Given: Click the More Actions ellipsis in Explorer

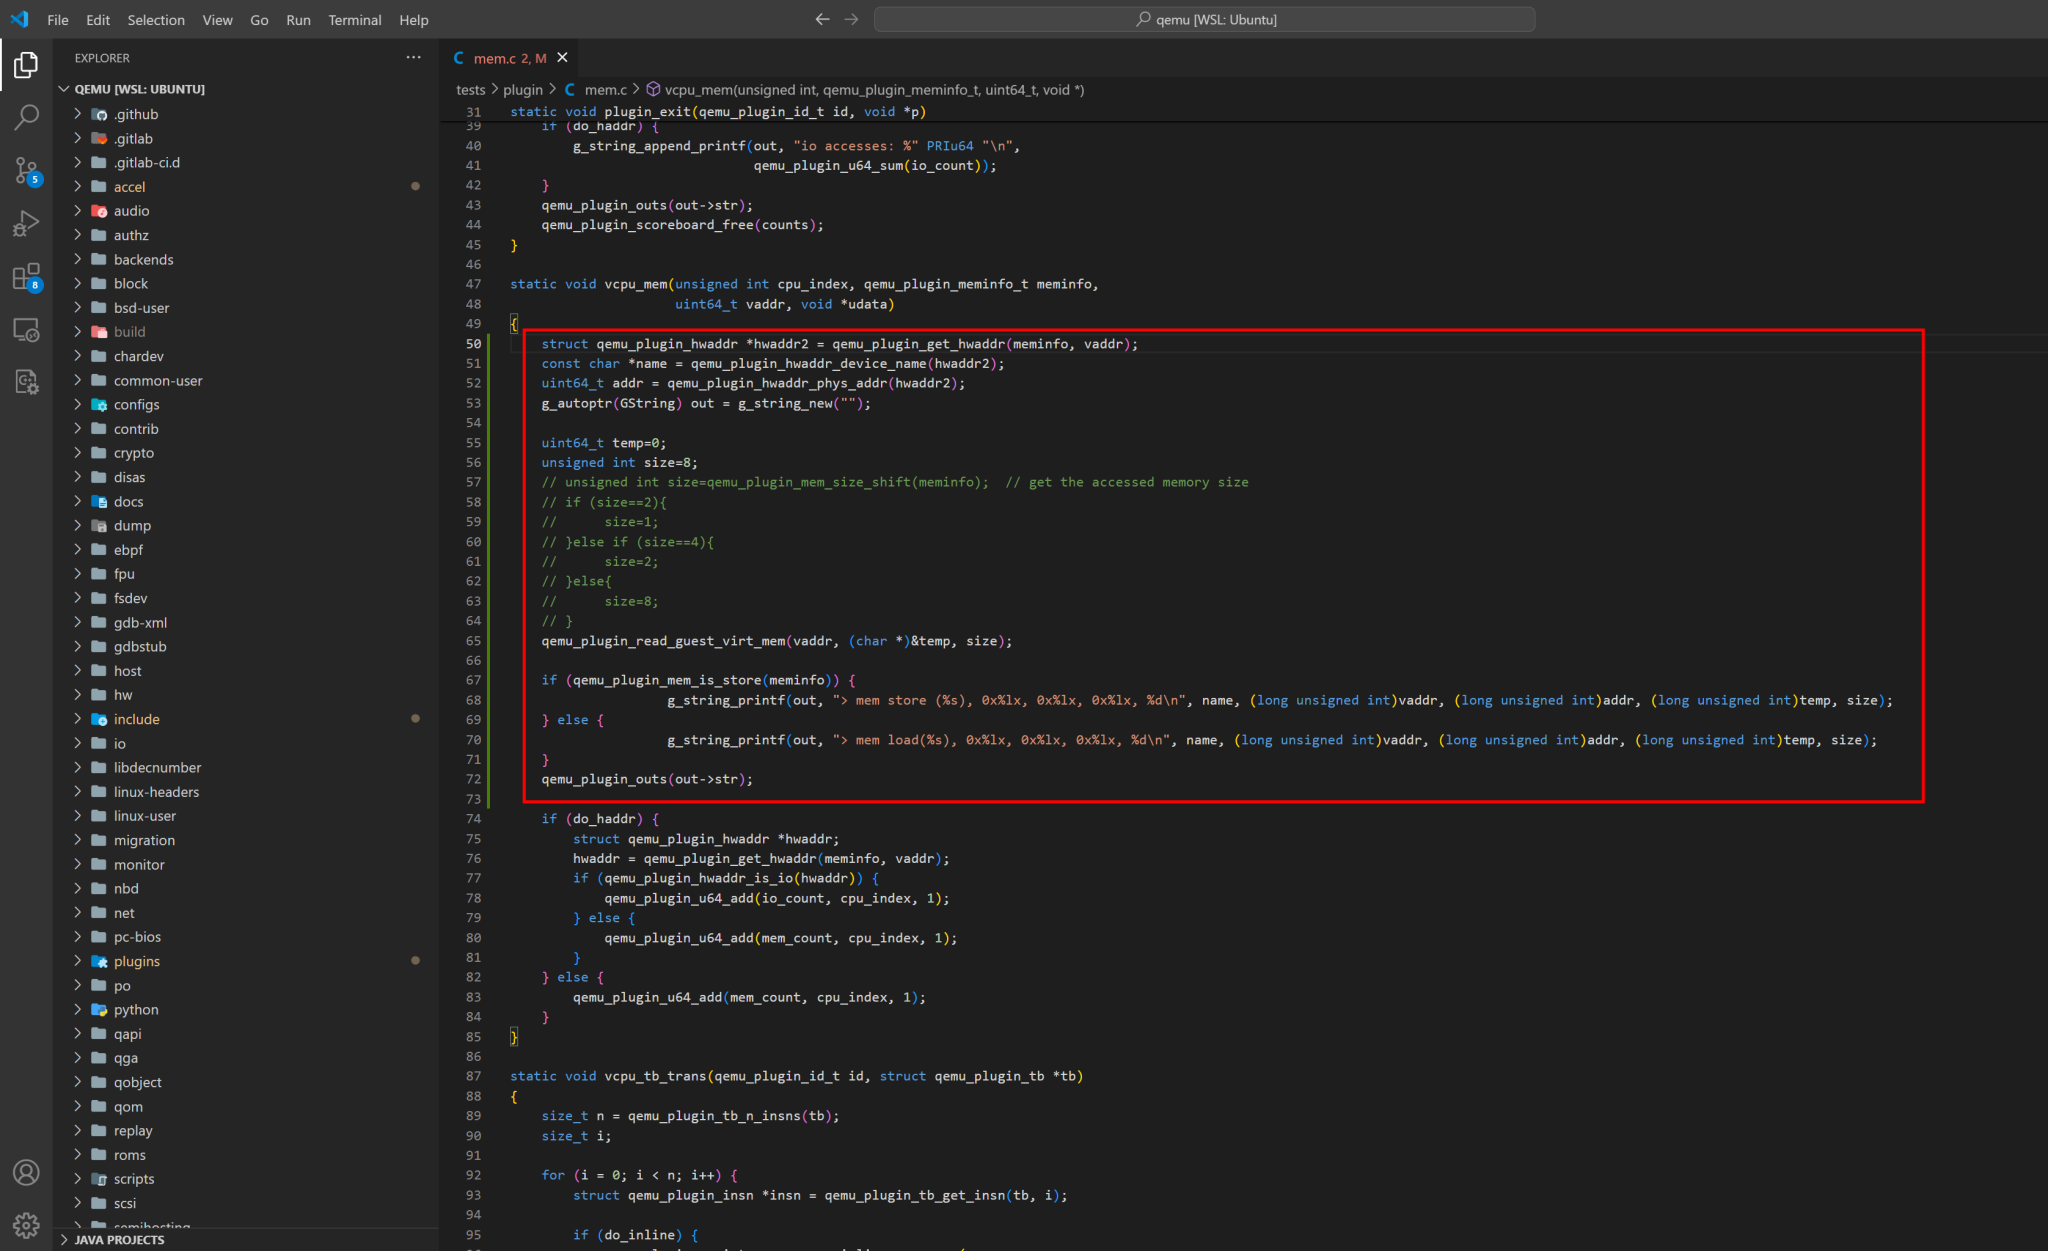Looking at the screenshot, I should [414, 57].
